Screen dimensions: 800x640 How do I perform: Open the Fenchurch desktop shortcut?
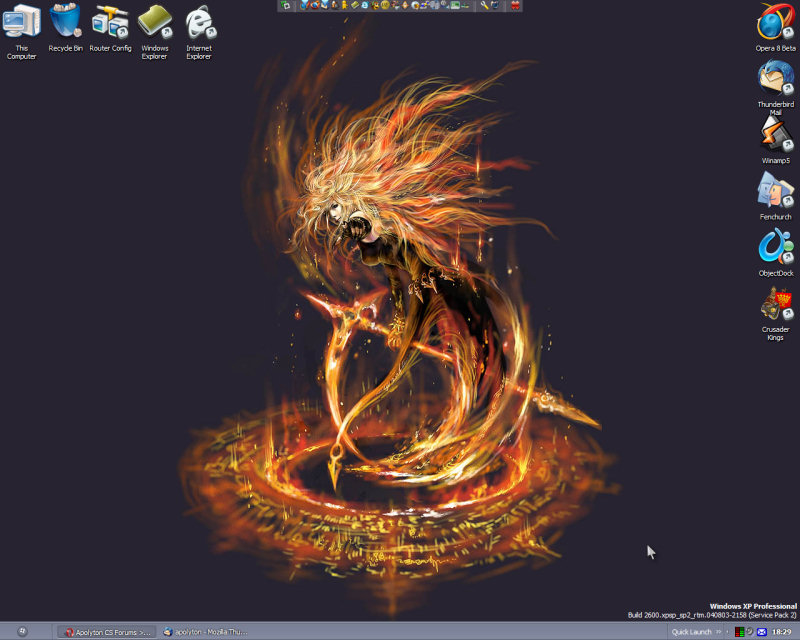775,190
